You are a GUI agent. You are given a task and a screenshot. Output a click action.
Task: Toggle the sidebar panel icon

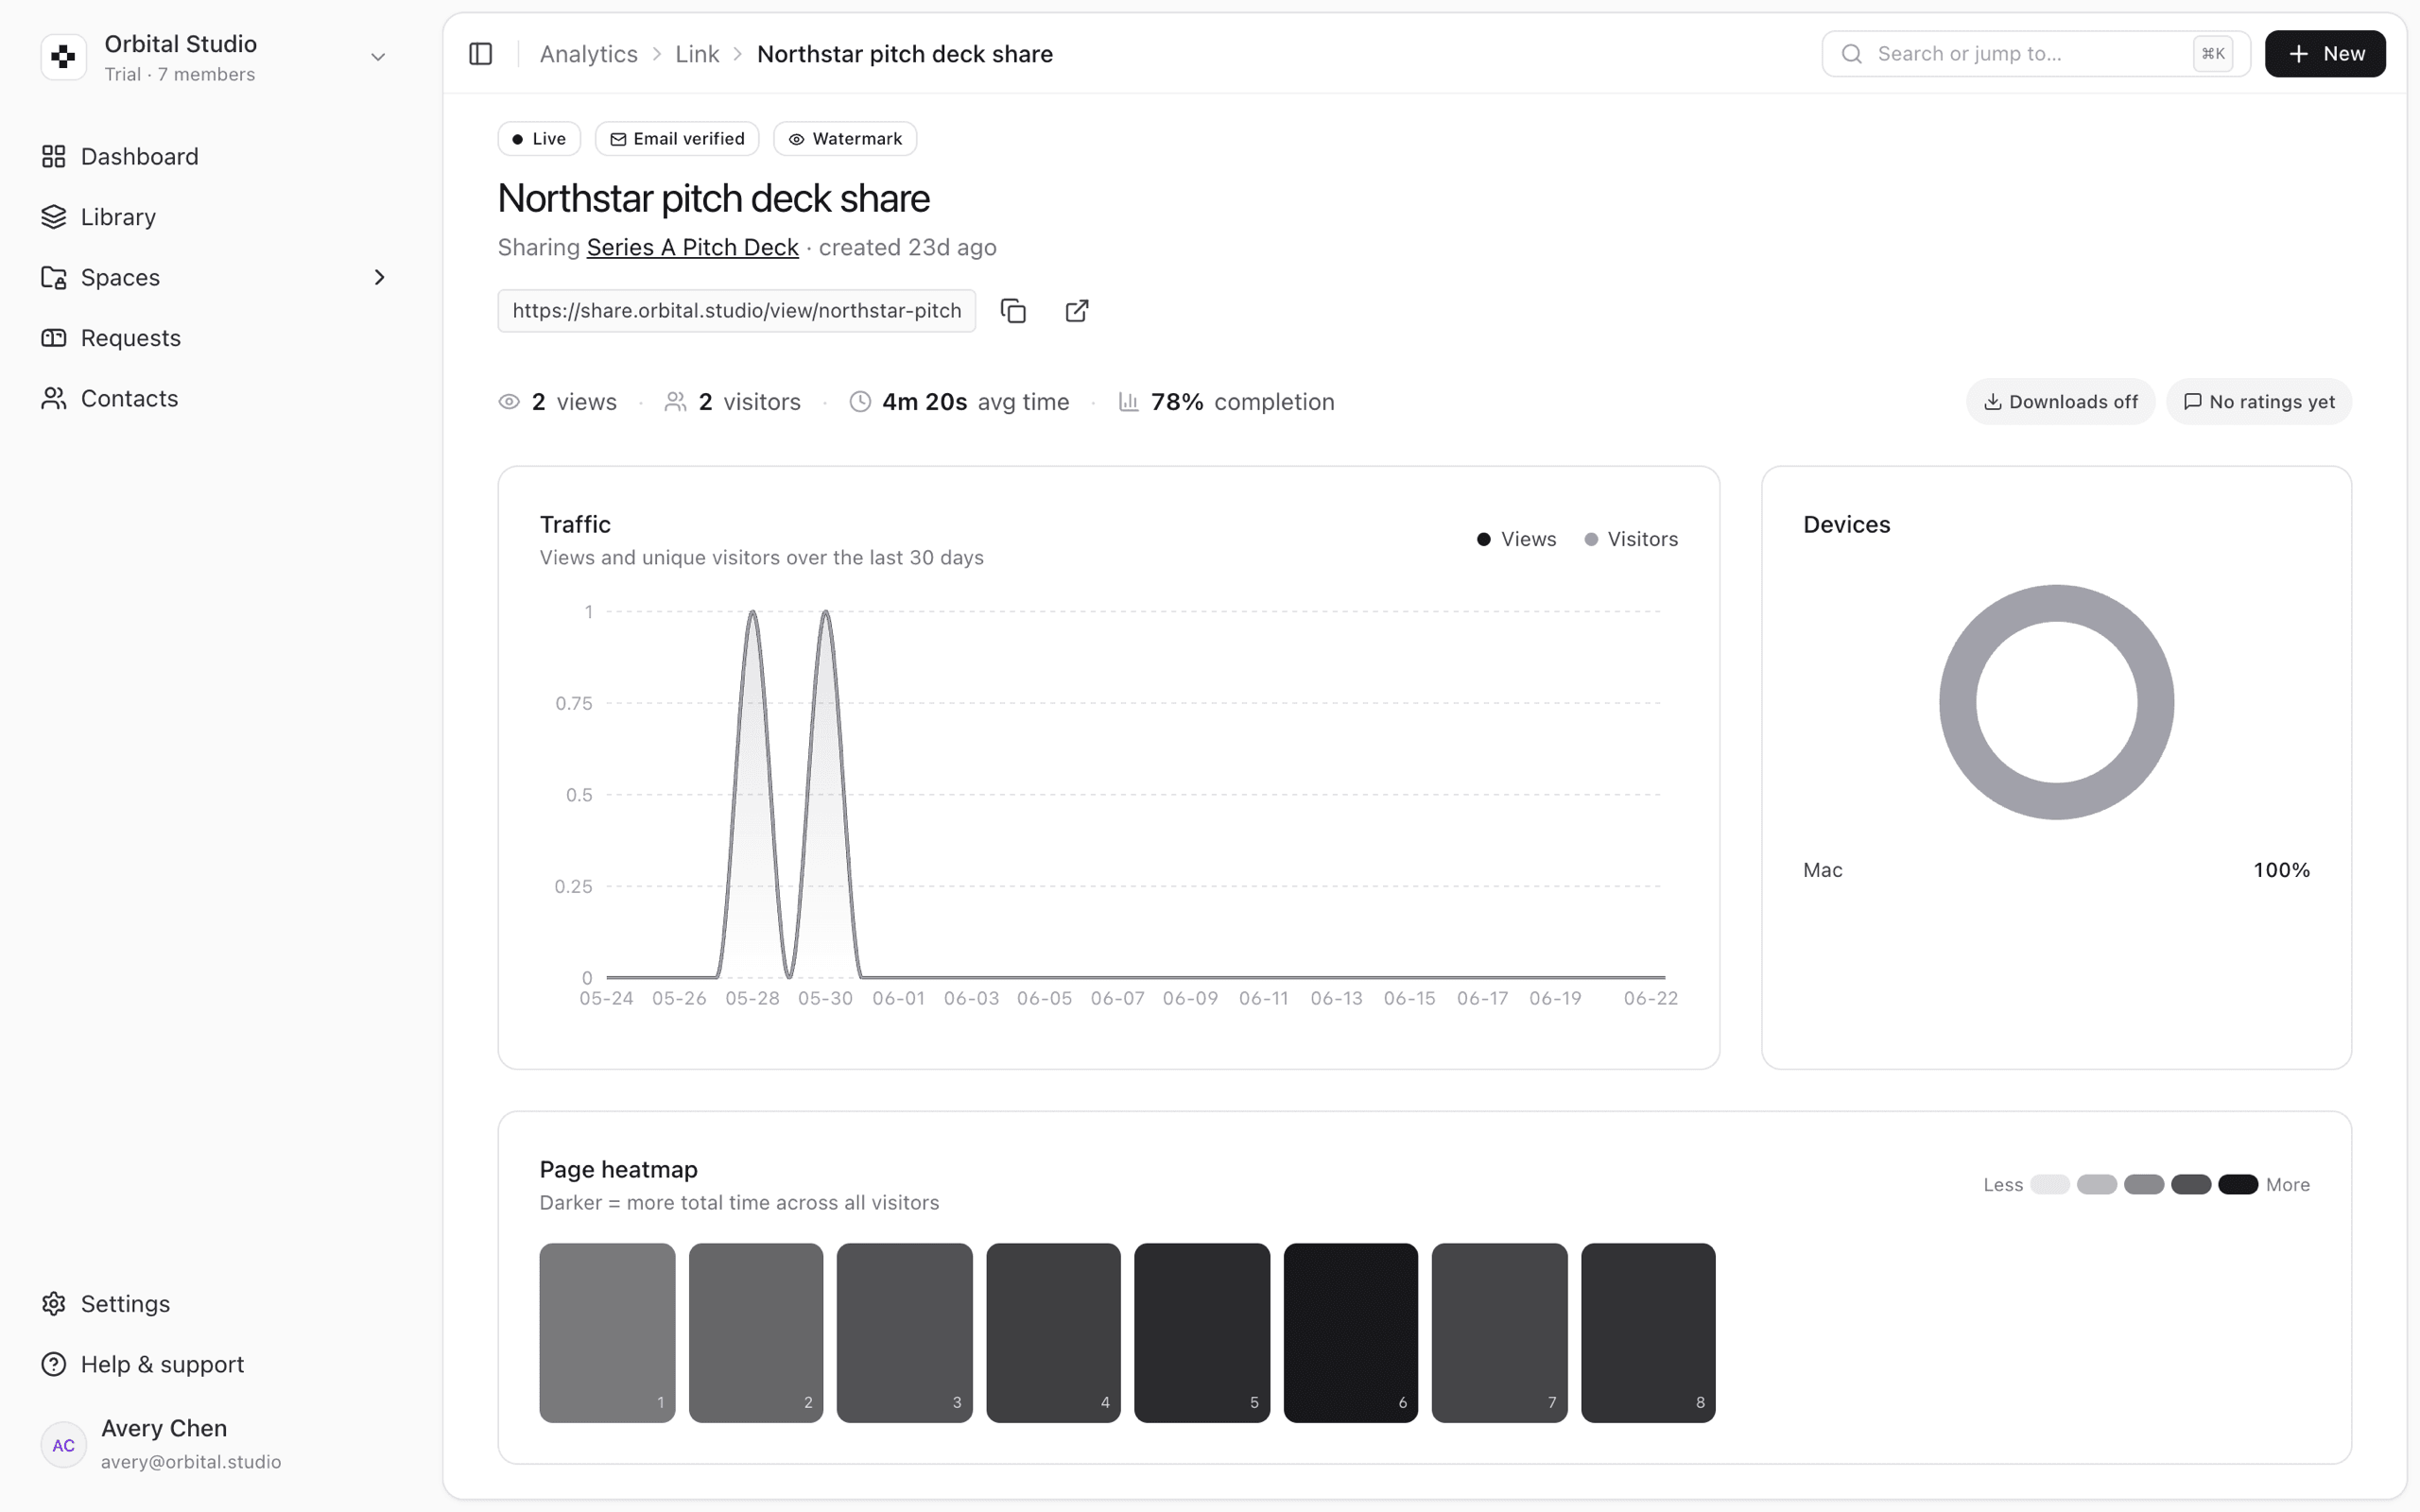click(x=481, y=54)
